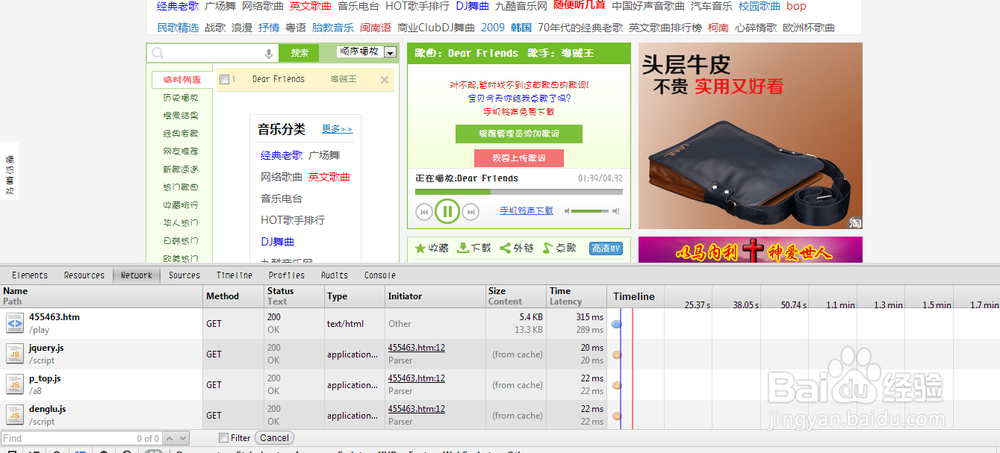Image resolution: width=1000 pixels, height=453 pixels.
Task: Open the 手机铃声下载 link
Action: tap(526, 211)
